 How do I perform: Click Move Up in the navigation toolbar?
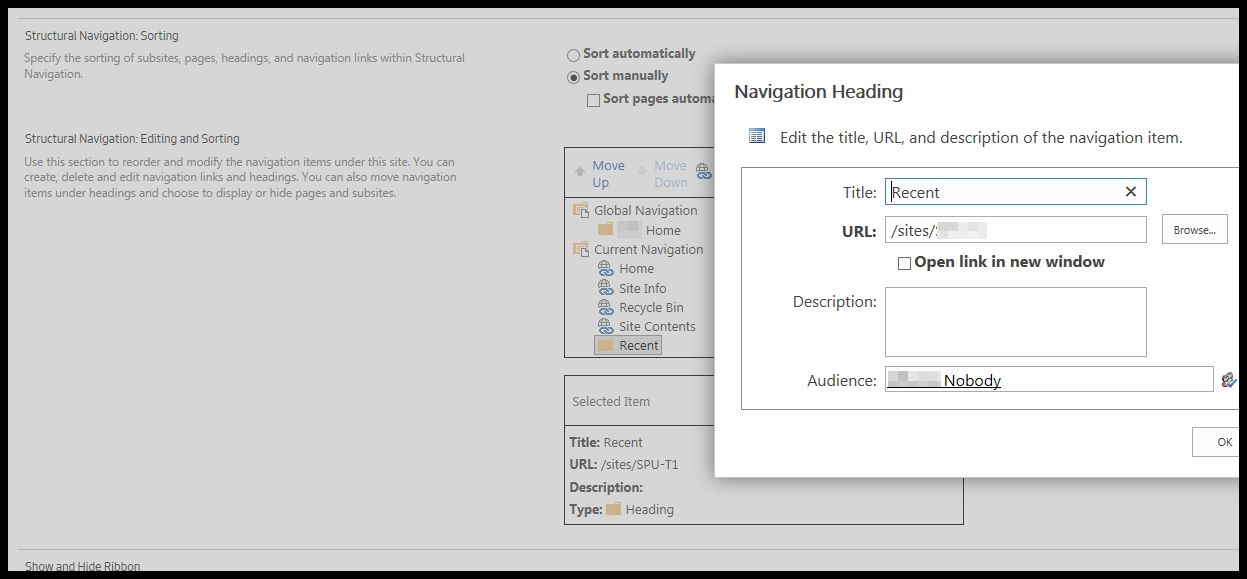607,172
